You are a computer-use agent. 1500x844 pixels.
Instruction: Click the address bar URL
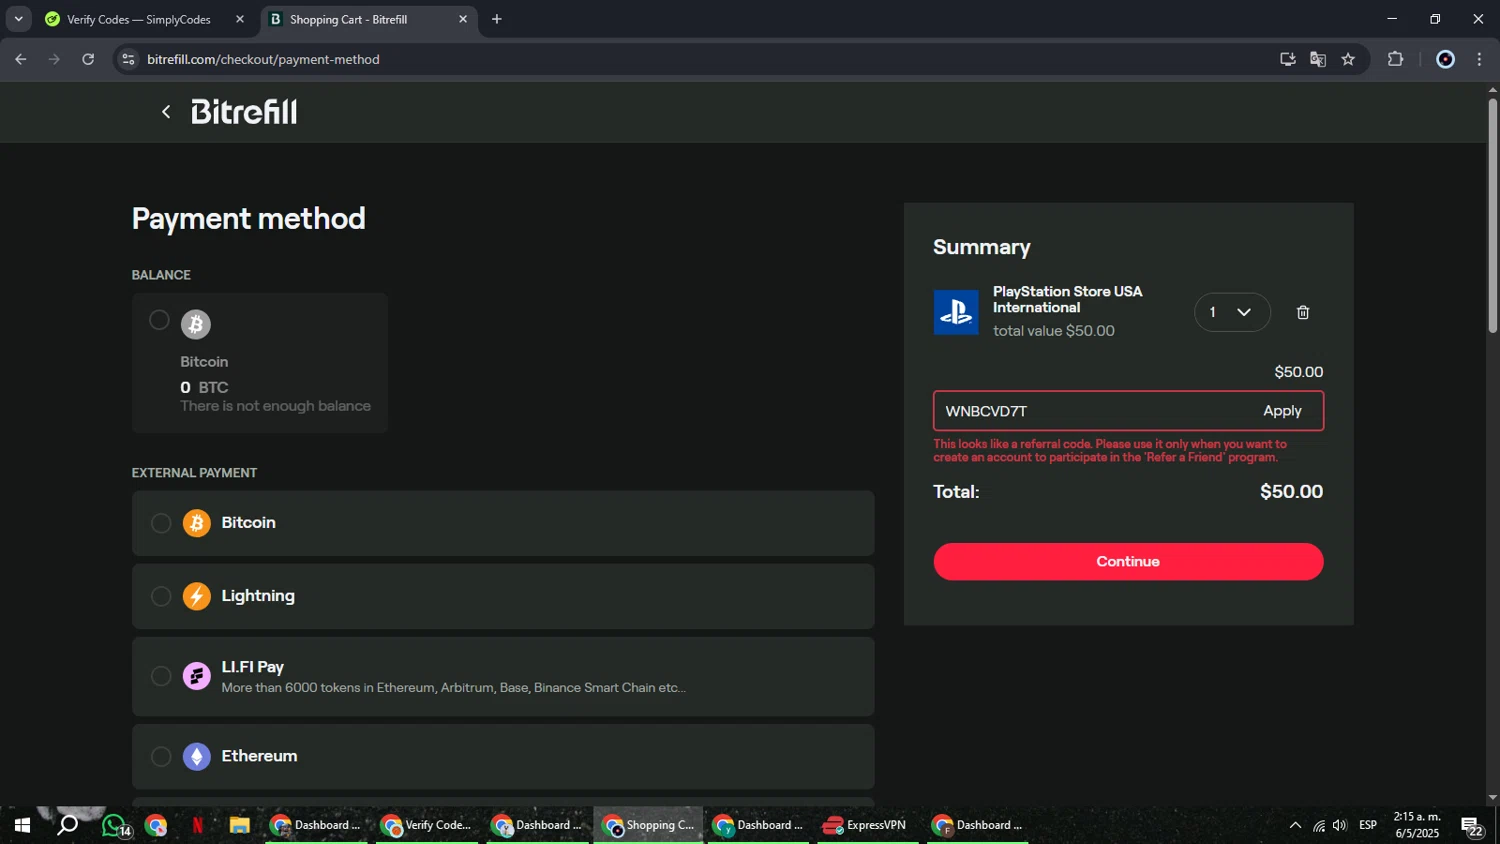[x=263, y=60]
